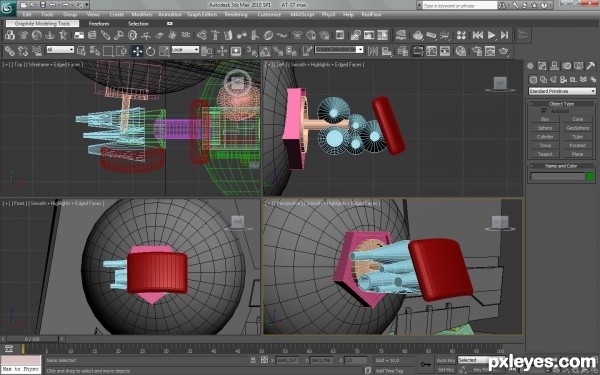Activate the Select and Scale tool
600x375 pixels.
pyautogui.click(x=164, y=51)
